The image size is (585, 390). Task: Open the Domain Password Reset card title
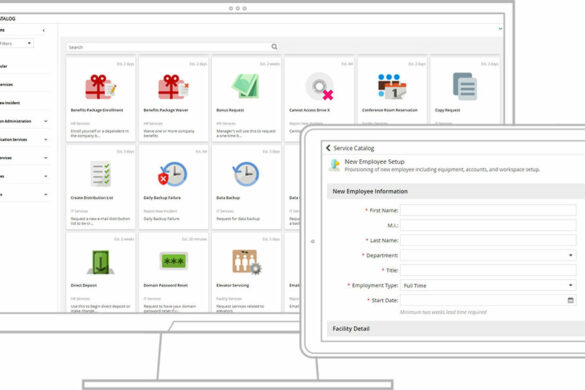[x=166, y=285]
